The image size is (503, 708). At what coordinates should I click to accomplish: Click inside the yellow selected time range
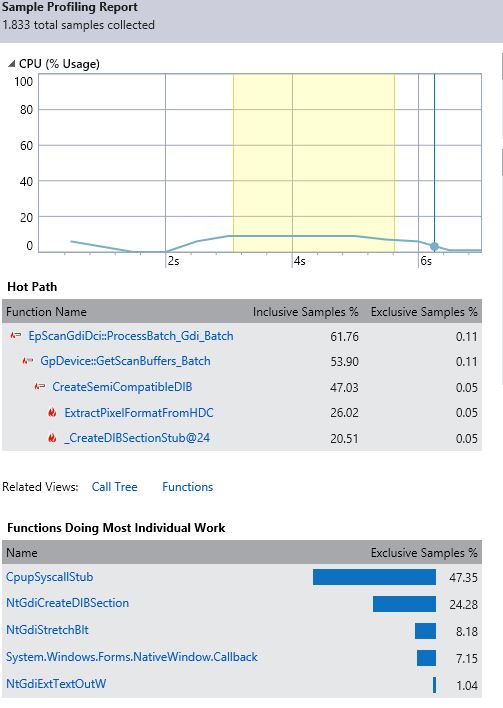(314, 163)
